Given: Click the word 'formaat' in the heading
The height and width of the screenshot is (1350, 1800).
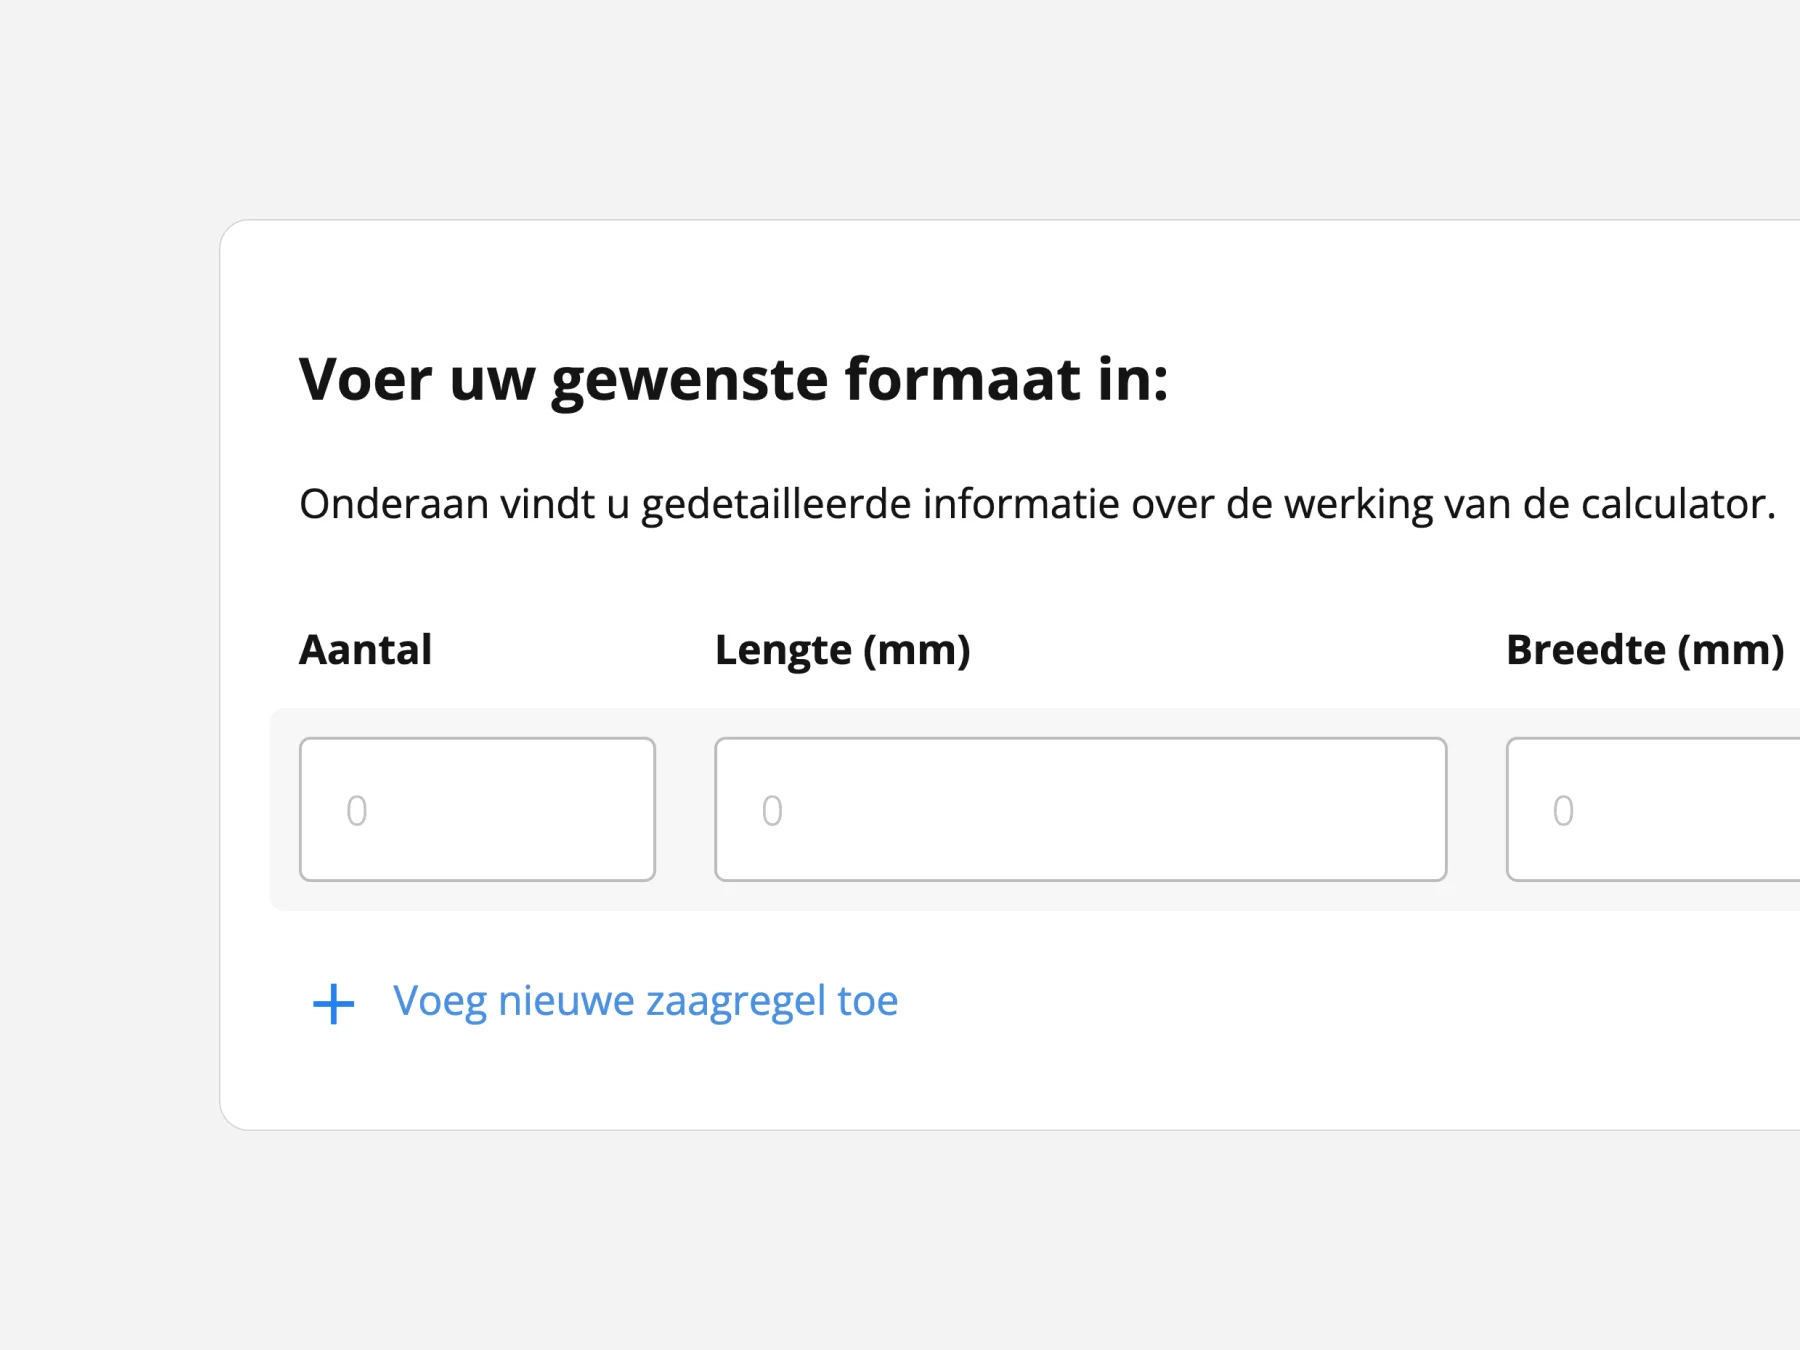Looking at the screenshot, I should coord(962,380).
